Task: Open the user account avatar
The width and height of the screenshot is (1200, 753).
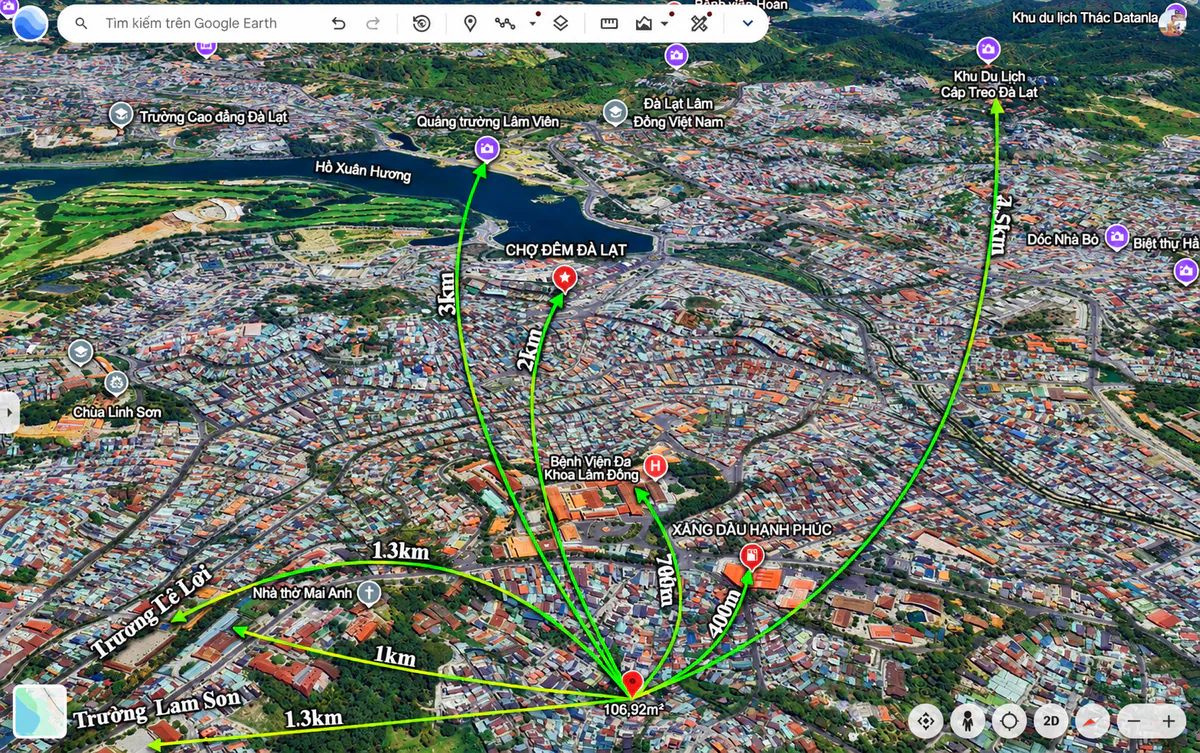Action: (x=1173, y=21)
